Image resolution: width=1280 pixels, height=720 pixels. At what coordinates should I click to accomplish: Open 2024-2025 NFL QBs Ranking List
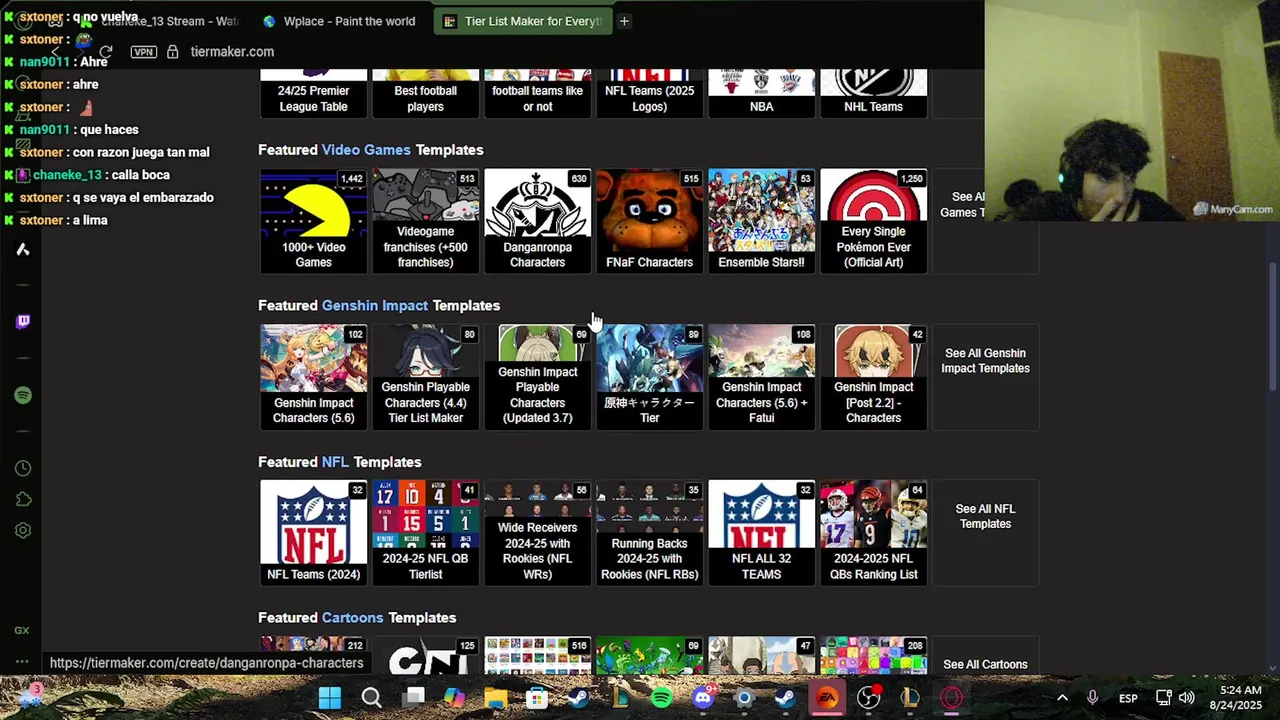click(873, 533)
